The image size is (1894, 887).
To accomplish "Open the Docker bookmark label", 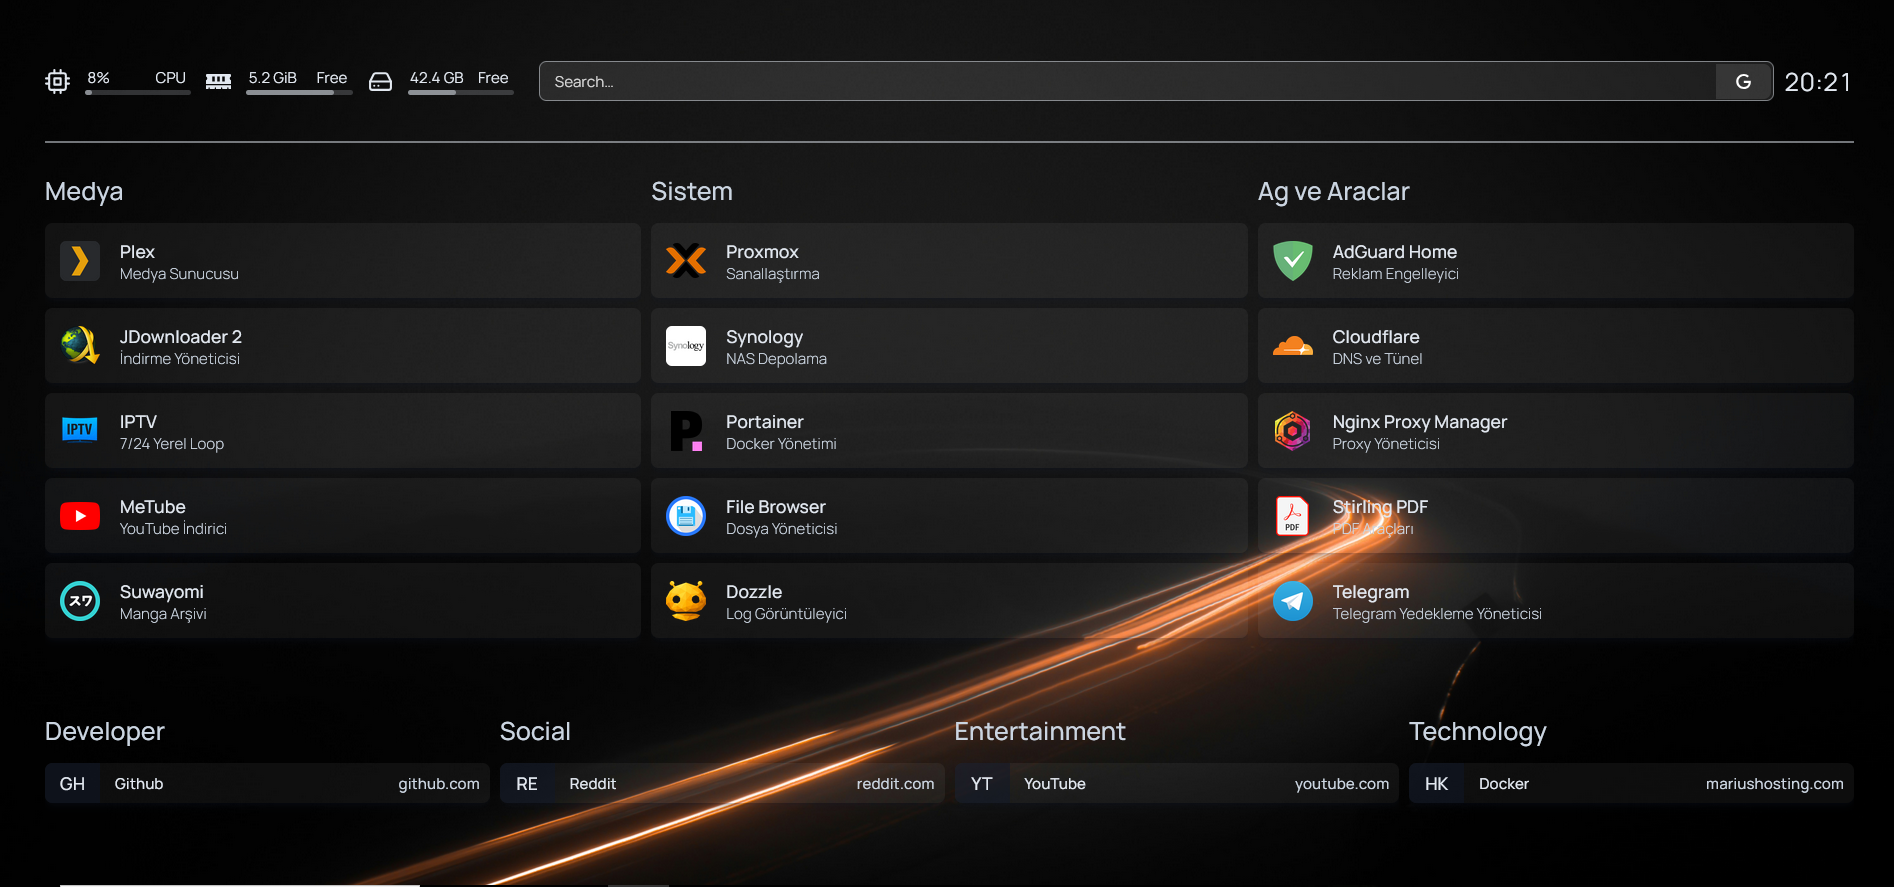I will (1504, 784).
